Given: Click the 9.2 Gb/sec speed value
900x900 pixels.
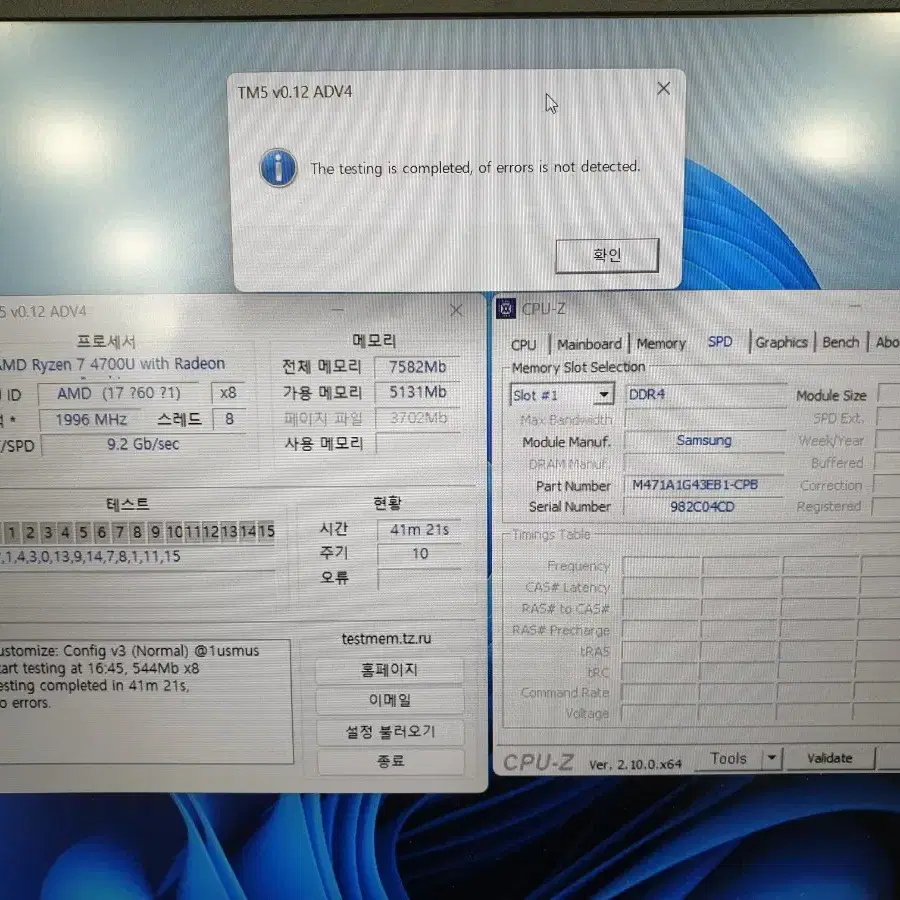Looking at the screenshot, I should 143,444.
